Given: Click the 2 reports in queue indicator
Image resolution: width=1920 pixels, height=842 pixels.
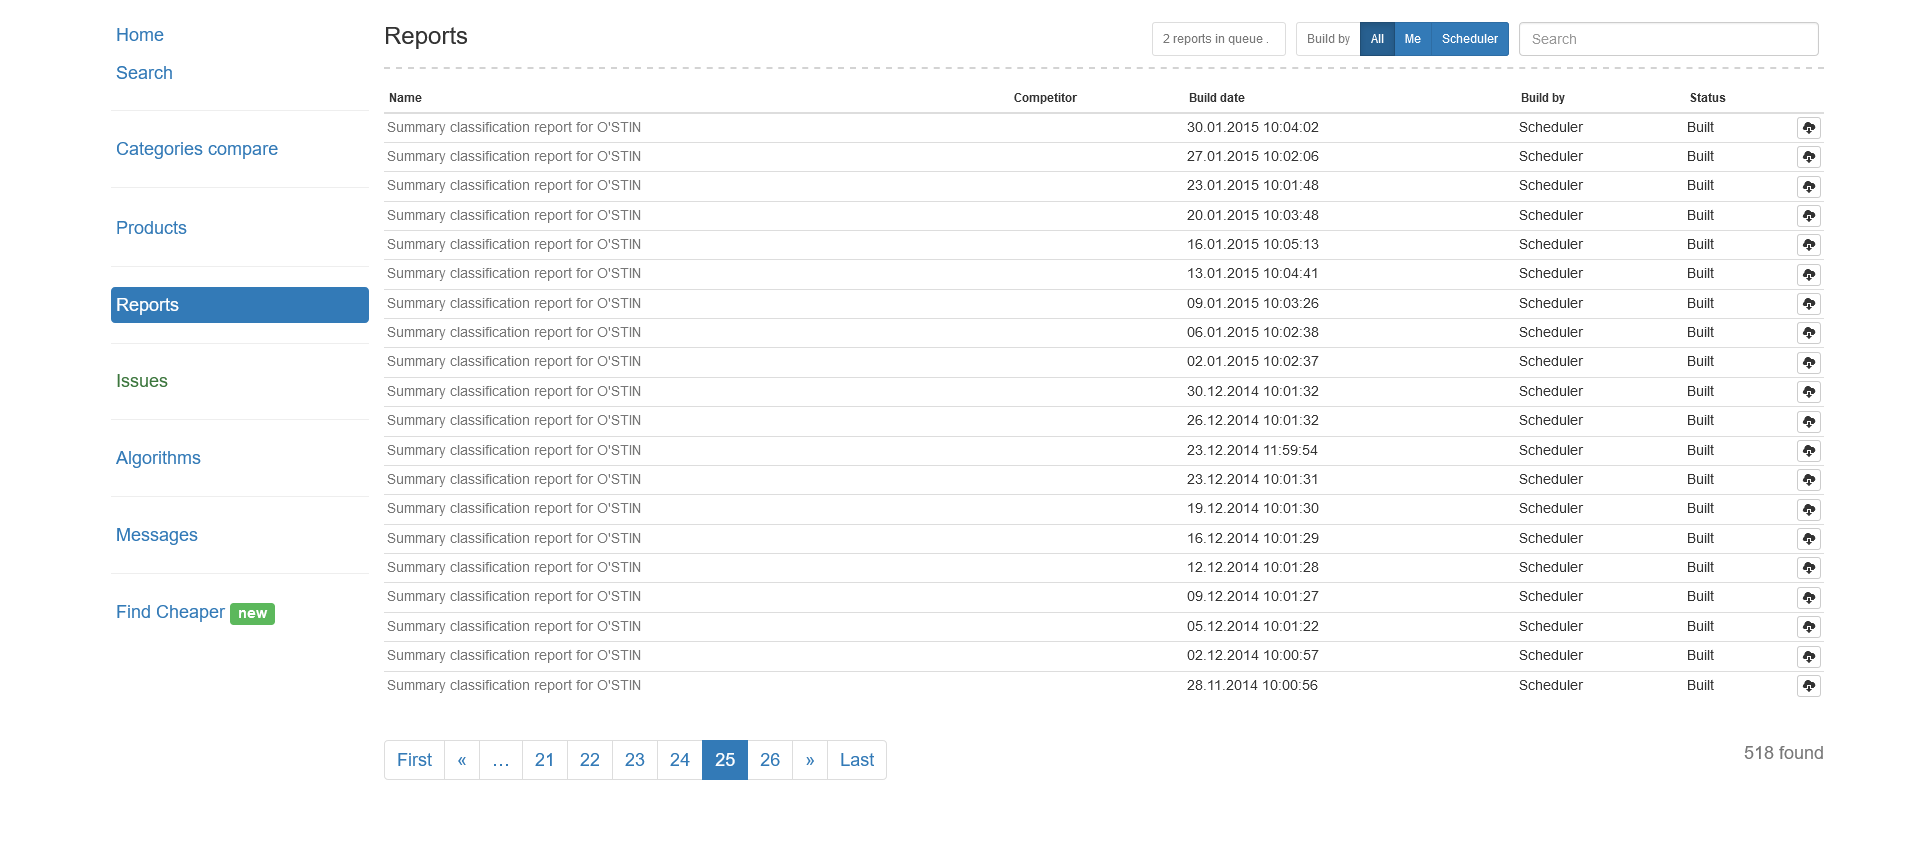Looking at the screenshot, I should click(x=1217, y=39).
